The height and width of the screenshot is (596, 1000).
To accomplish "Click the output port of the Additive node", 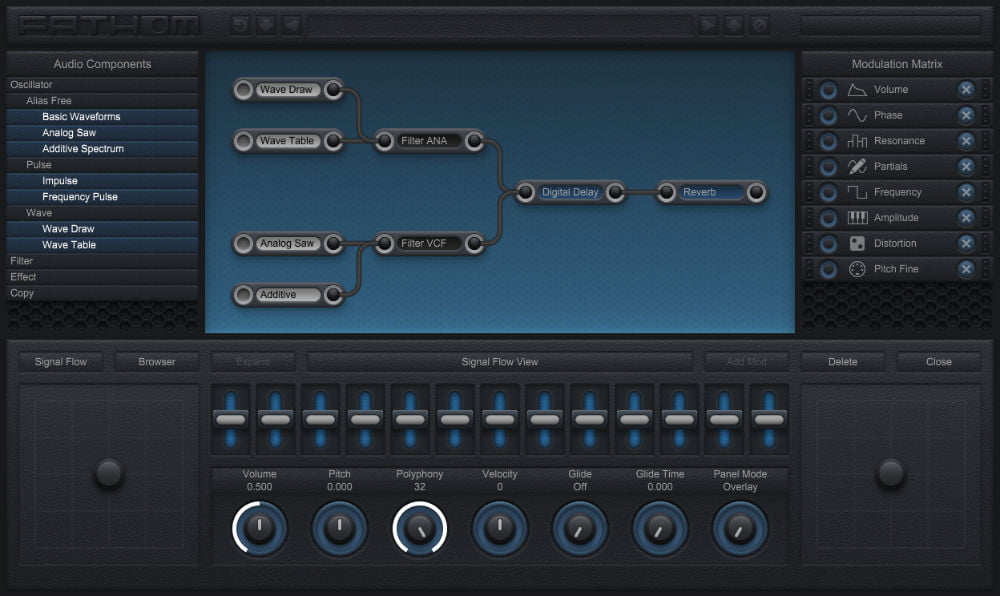I will coord(333,294).
